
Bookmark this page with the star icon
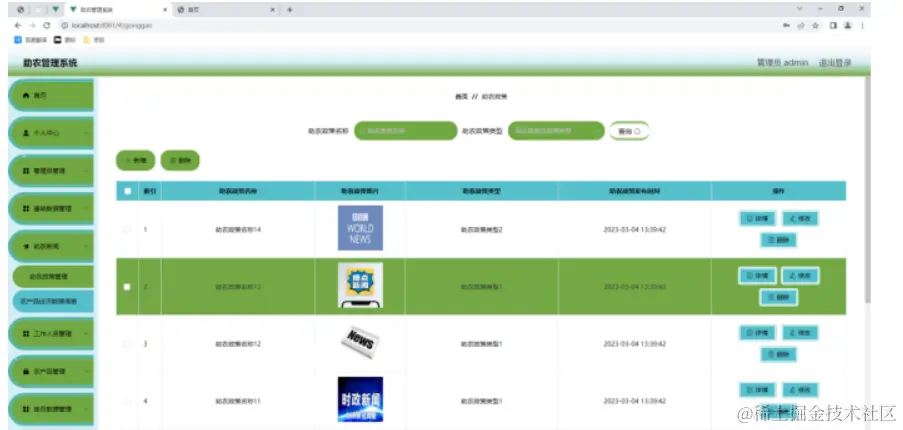click(815, 26)
